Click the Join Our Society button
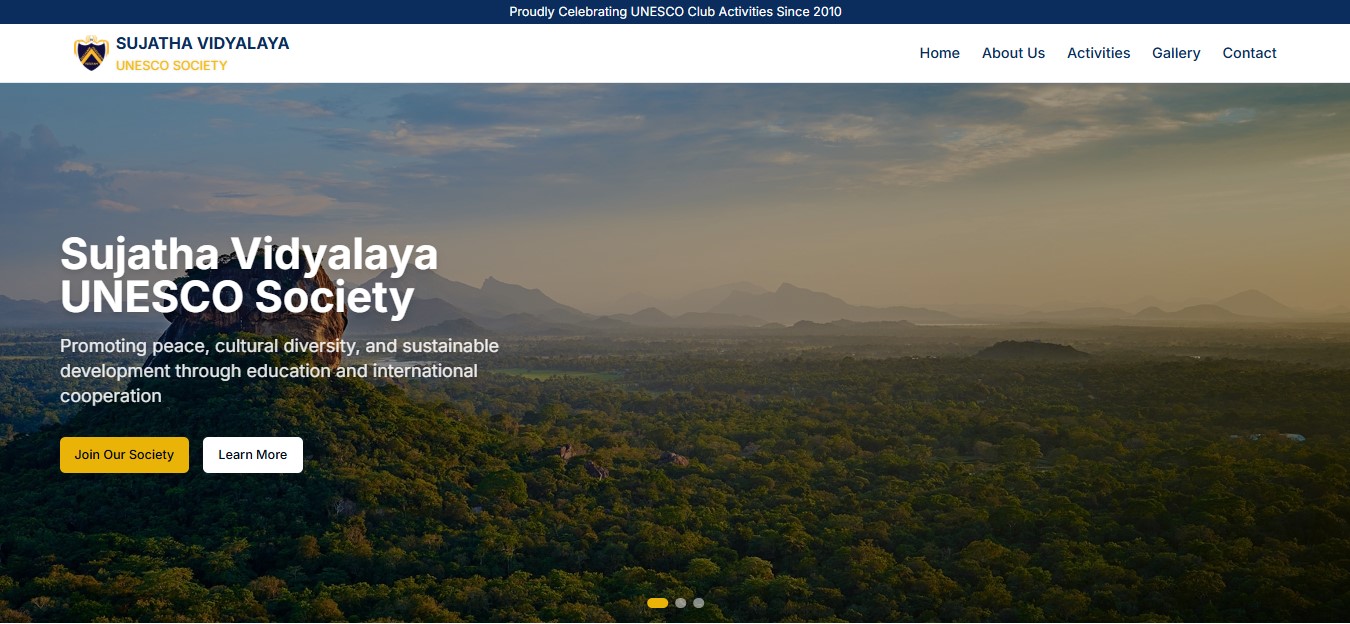Image resolution: width=1350 pixels, height=624 pixels. click(x=124, y=454)
